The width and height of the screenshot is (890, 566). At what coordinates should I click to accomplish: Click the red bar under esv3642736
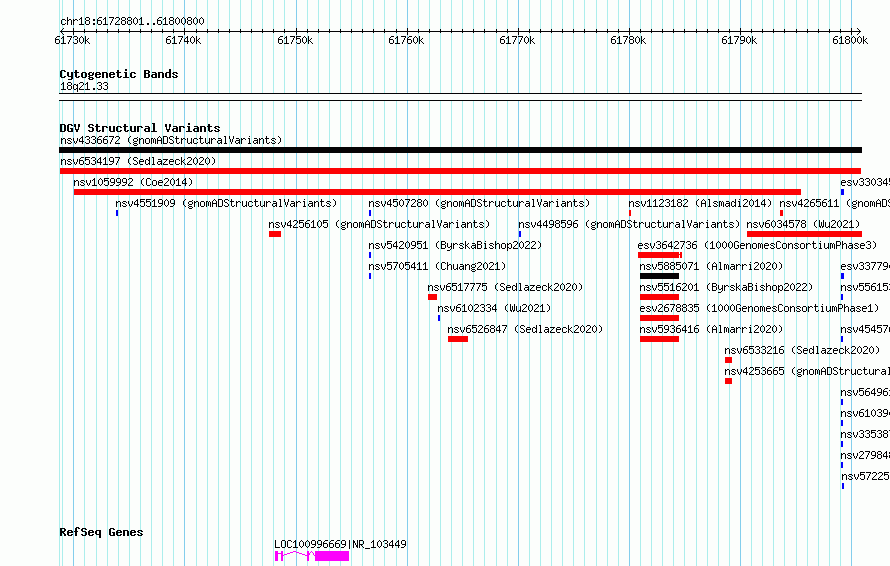coord(660,255)
